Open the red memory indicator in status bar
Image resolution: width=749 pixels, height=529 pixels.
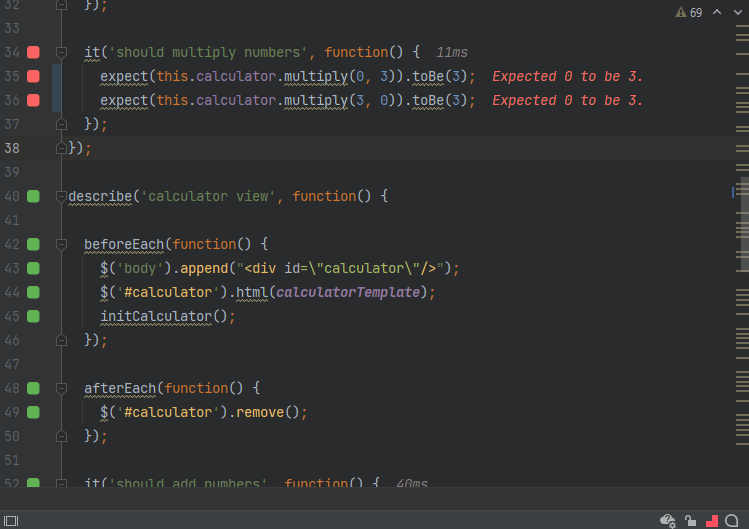point(712,520)
